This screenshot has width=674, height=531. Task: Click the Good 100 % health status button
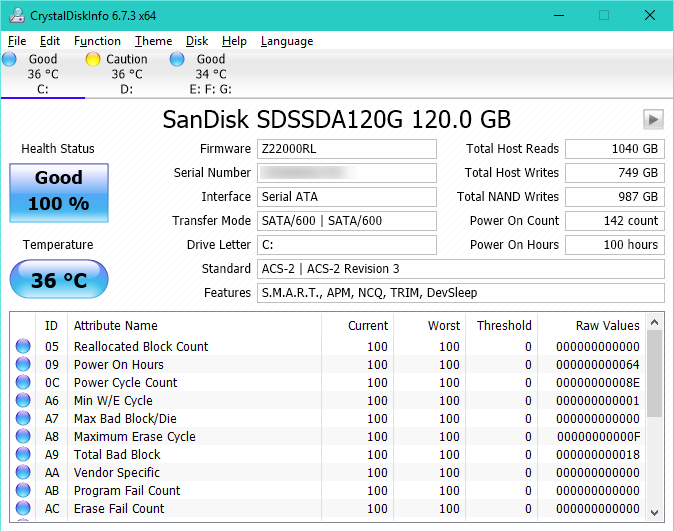tap(59, 193)
